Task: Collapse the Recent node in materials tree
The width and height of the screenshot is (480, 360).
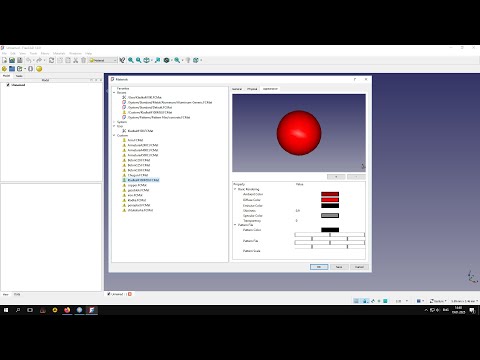Action: point(114,93)
